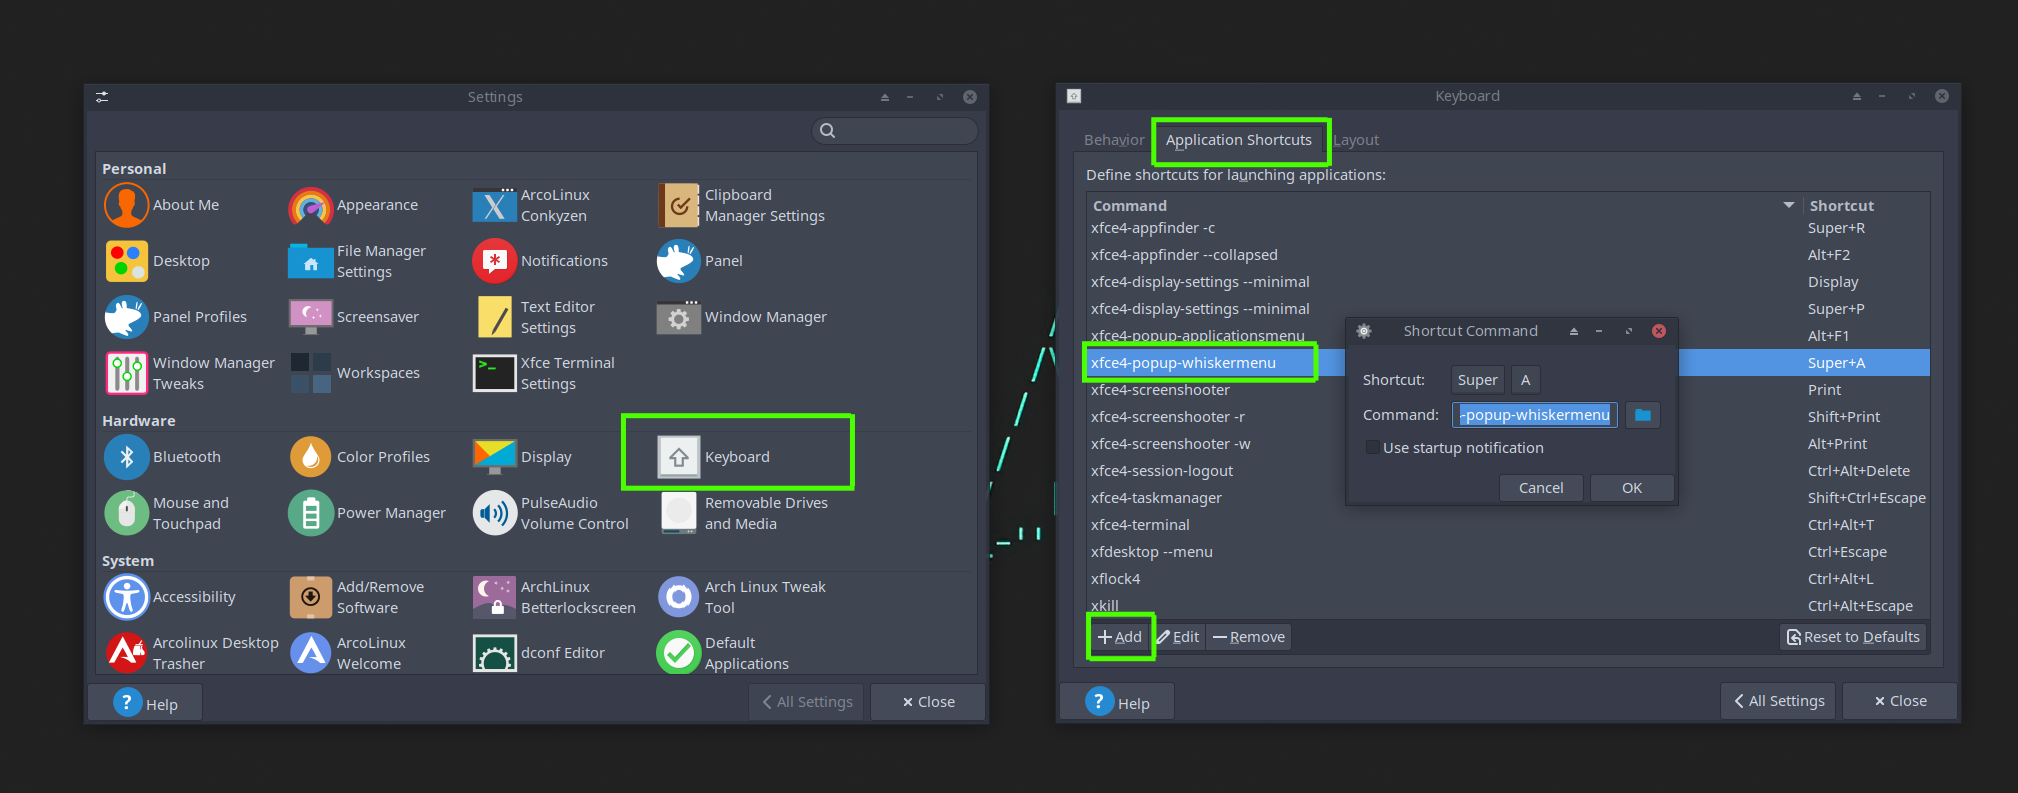This screenshot has width=2018, height=793.
Task: Open Display settings
Action: [523, 457]
